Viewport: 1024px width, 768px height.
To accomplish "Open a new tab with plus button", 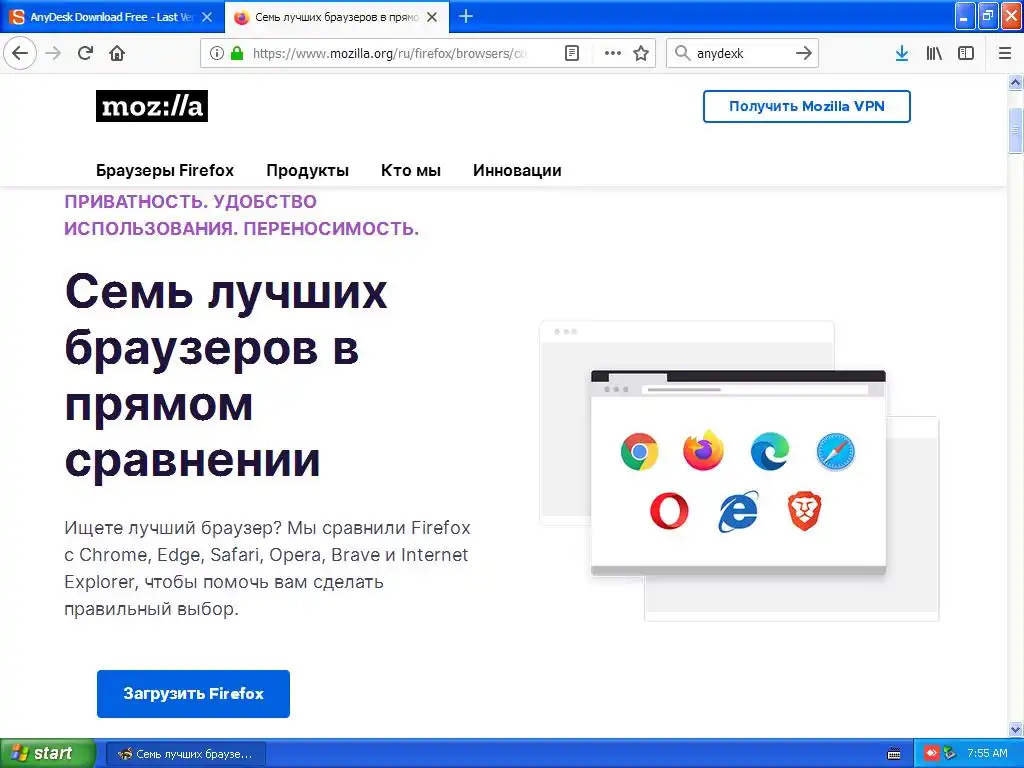I will (x=466, y=16).
